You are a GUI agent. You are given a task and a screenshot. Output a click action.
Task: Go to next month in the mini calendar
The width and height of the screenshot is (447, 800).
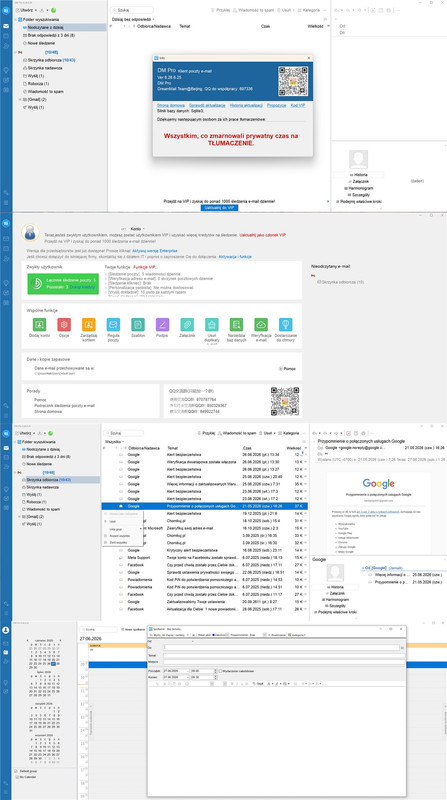tap(62, 640)
